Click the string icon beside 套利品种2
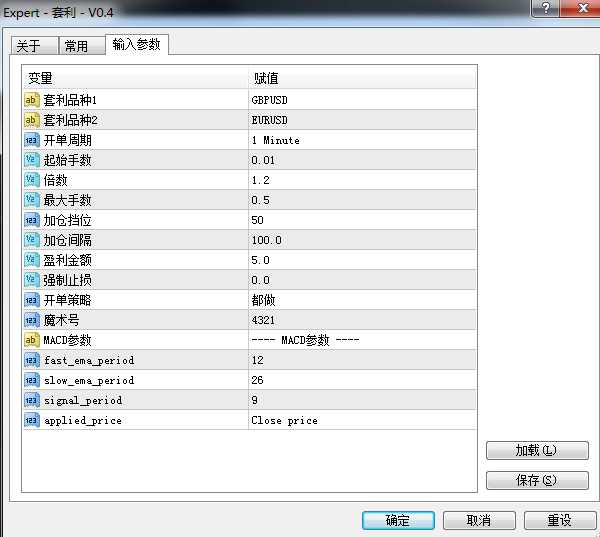Viewport: 600px width, 537px height. pyautogui.click(x=31, y=120)
